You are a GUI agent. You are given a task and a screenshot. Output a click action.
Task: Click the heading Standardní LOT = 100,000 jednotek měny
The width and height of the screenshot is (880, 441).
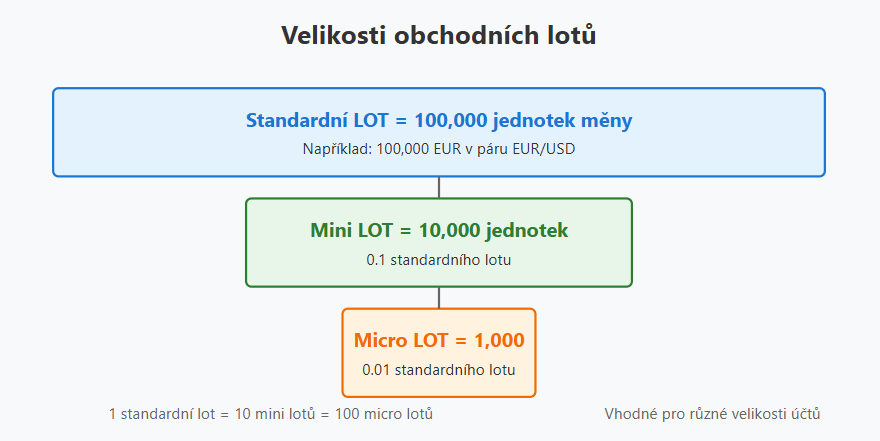[439, 120]
